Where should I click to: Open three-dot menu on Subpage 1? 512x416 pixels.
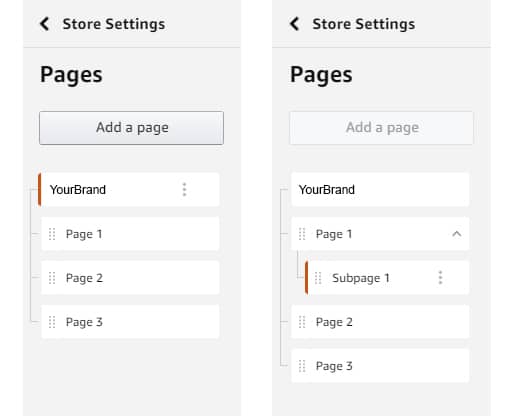coord(440,278)
